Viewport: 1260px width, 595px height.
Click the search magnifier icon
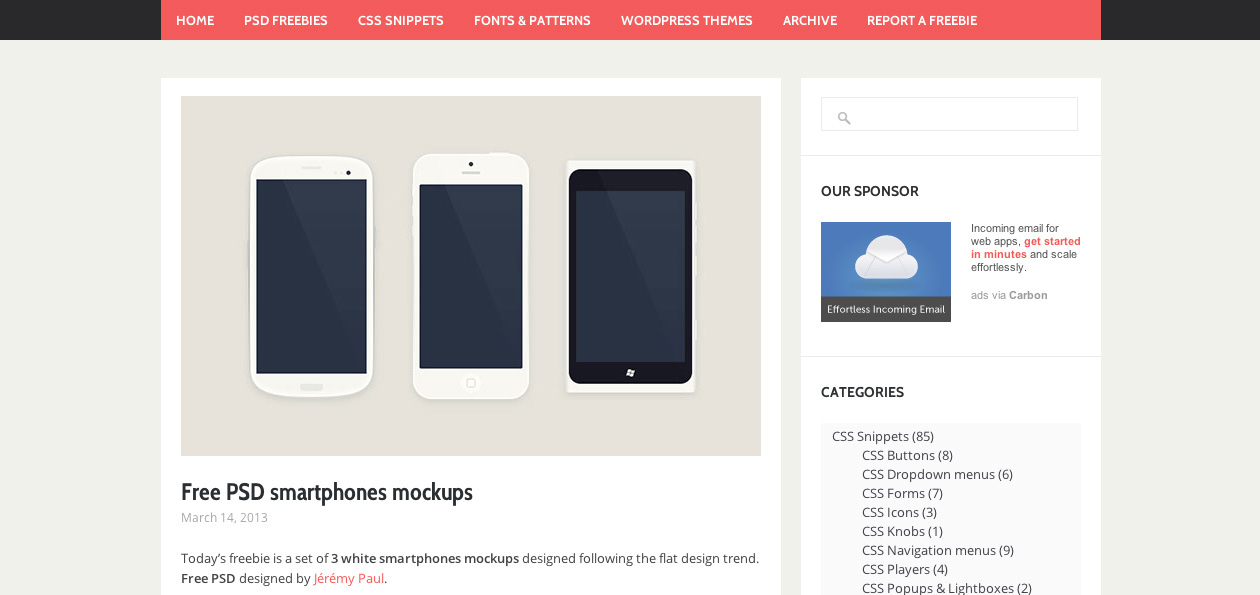tap(844, 118)
